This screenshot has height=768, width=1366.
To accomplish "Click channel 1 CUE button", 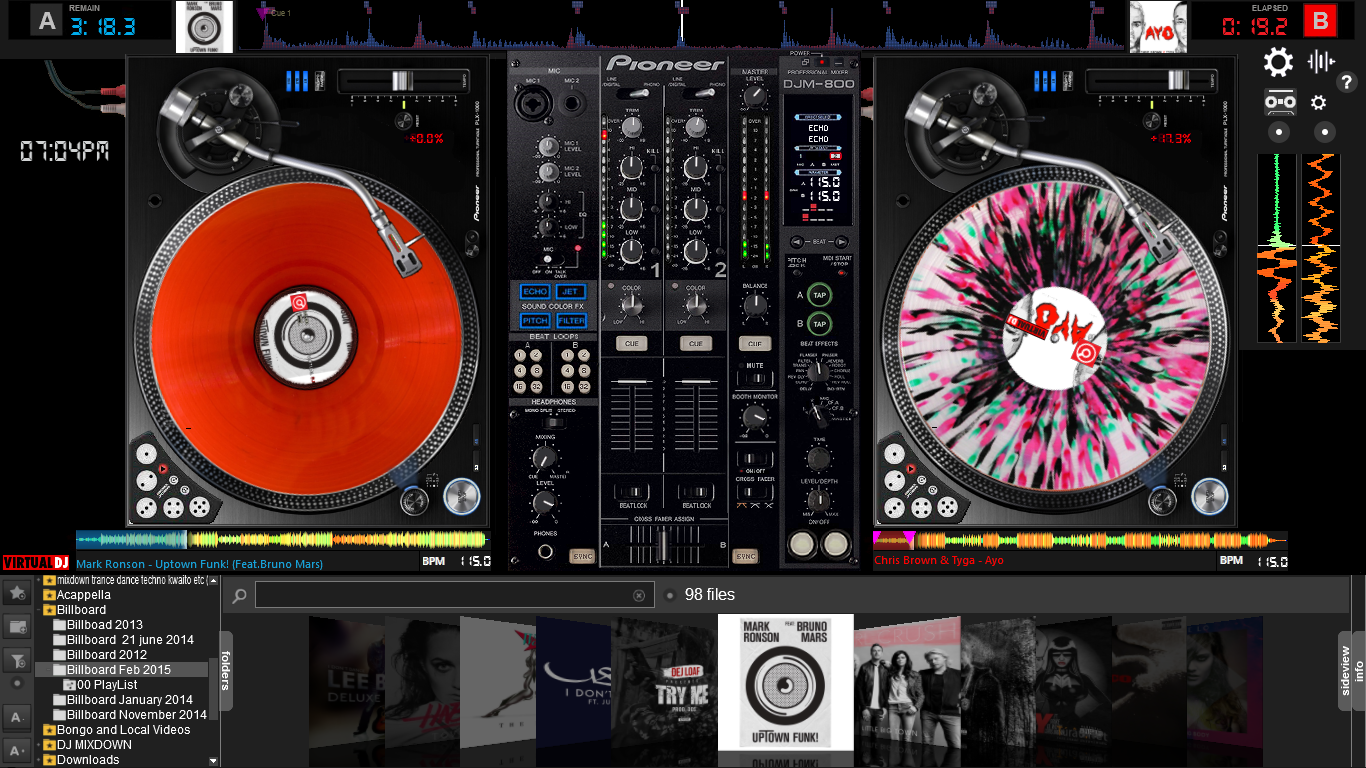I will pos(631,343).
